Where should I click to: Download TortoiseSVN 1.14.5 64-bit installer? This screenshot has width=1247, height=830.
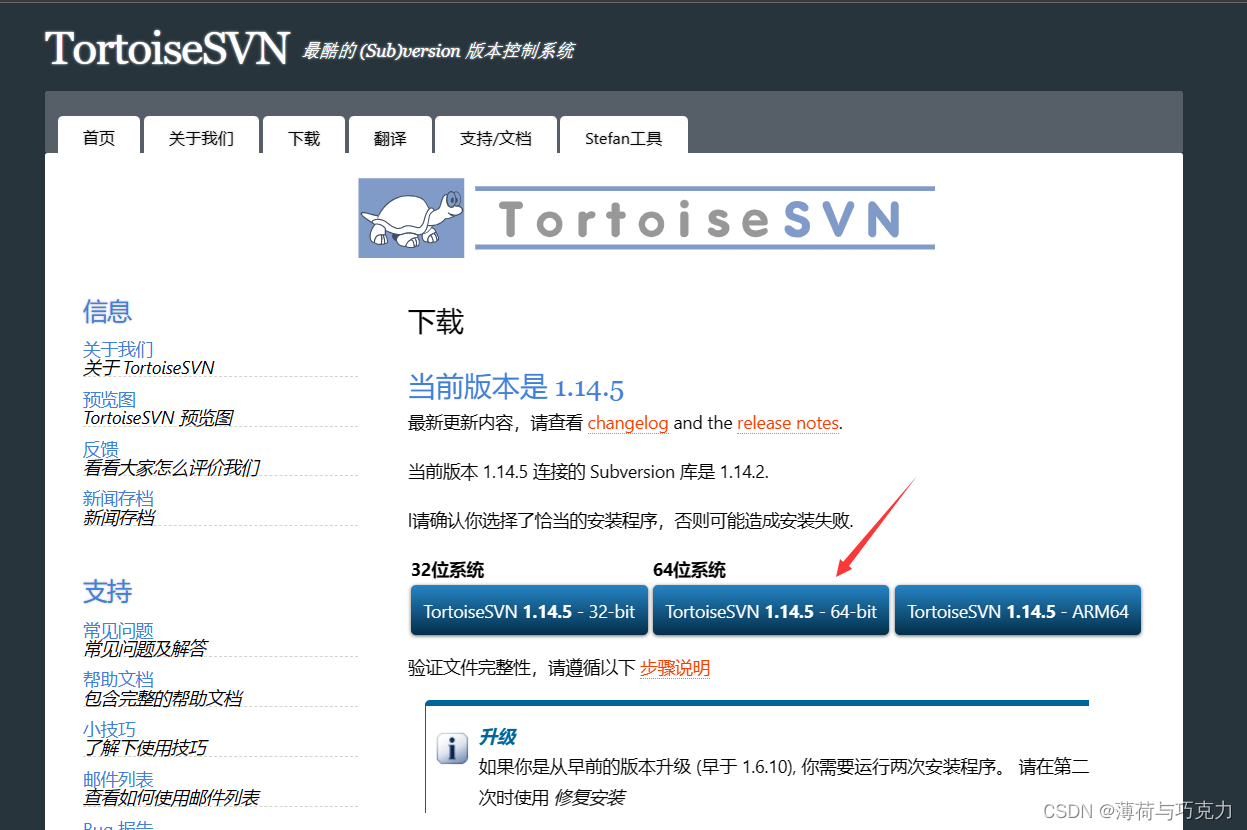(x=771, y=611)
